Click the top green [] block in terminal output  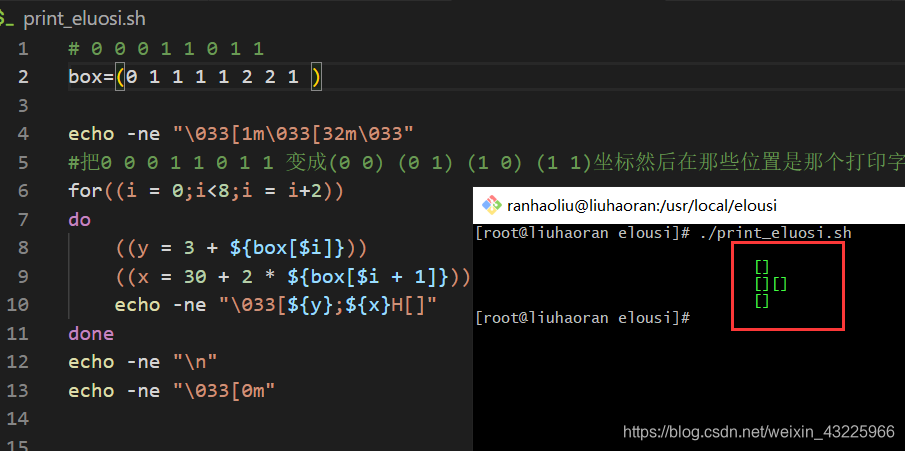pyautogui.click(x=762, y=267)
